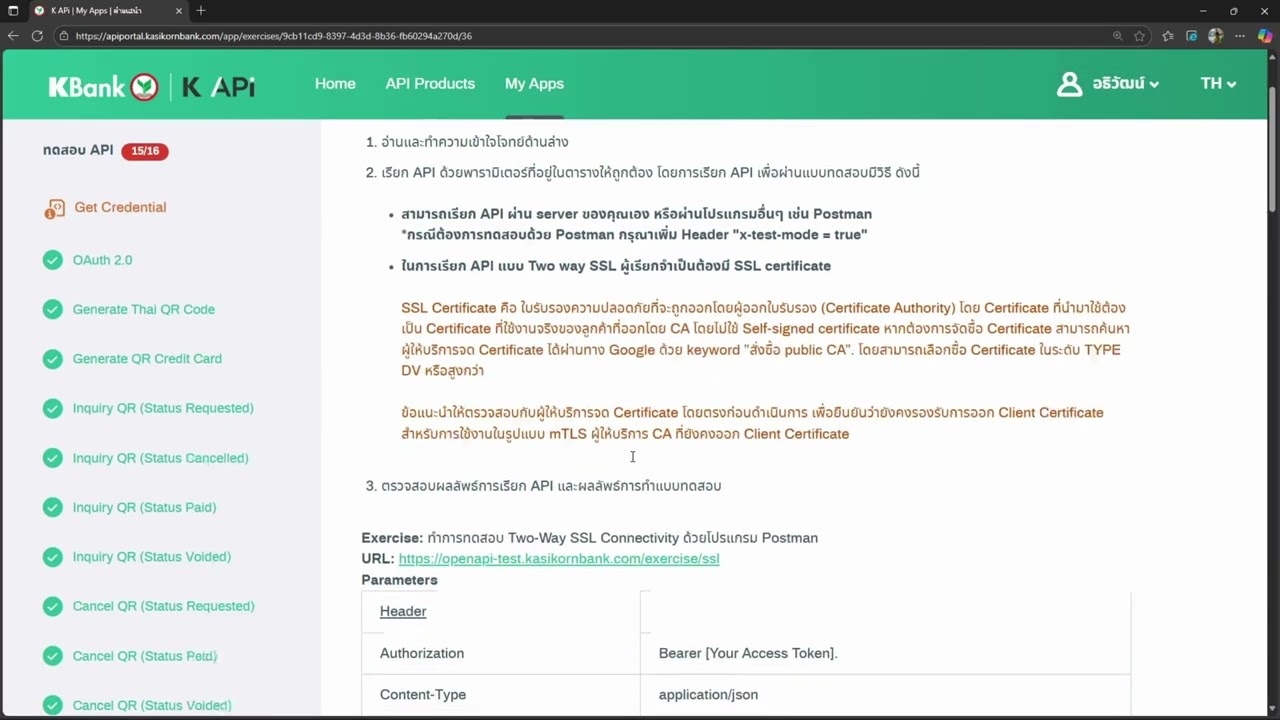The image size is (1280, 720).
Task: Open API Products menu
Action: (430, 84)
